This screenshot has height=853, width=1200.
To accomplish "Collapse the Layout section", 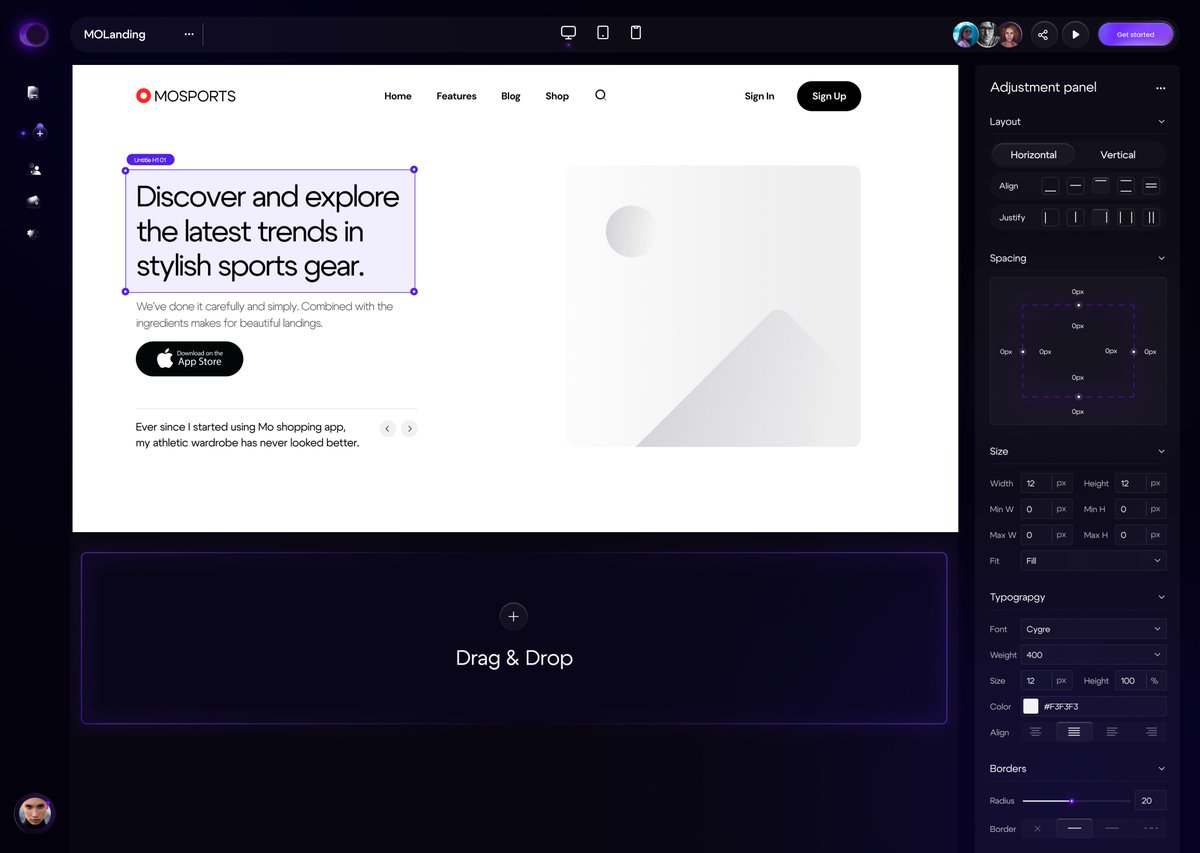I will pos(1161,122).
